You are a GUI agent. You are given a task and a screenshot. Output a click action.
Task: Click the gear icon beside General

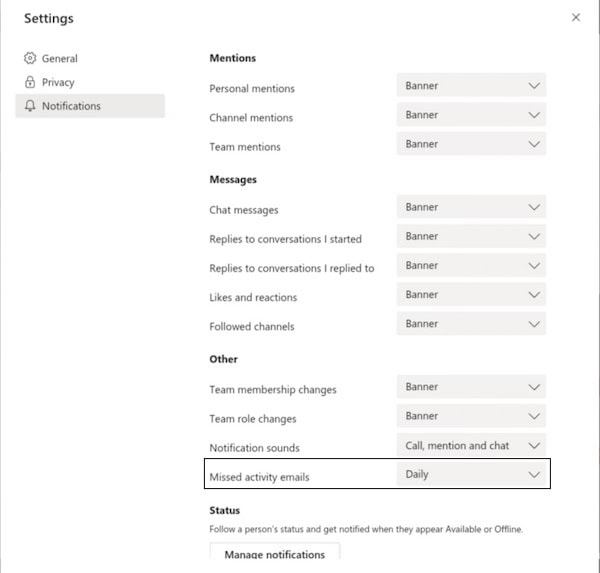pos(30,59)
